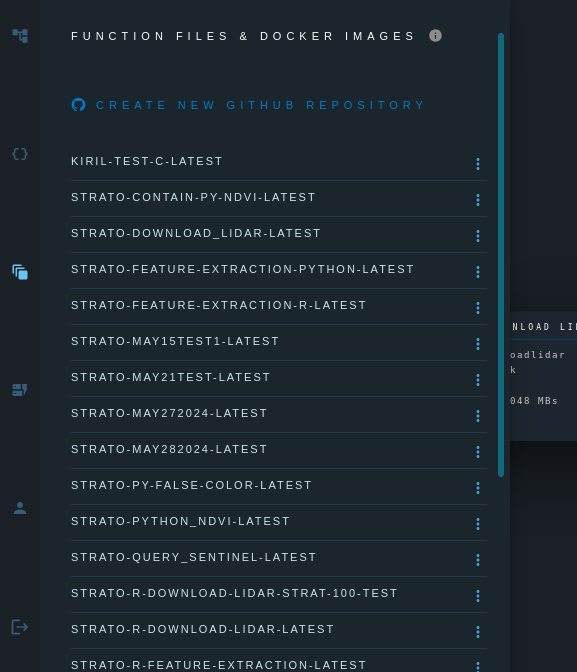
Task: Open options menu for STRATO-CONTAIN-PY-NDVI-LATEST
Action: pyautogui.click(x=478, y=200)
